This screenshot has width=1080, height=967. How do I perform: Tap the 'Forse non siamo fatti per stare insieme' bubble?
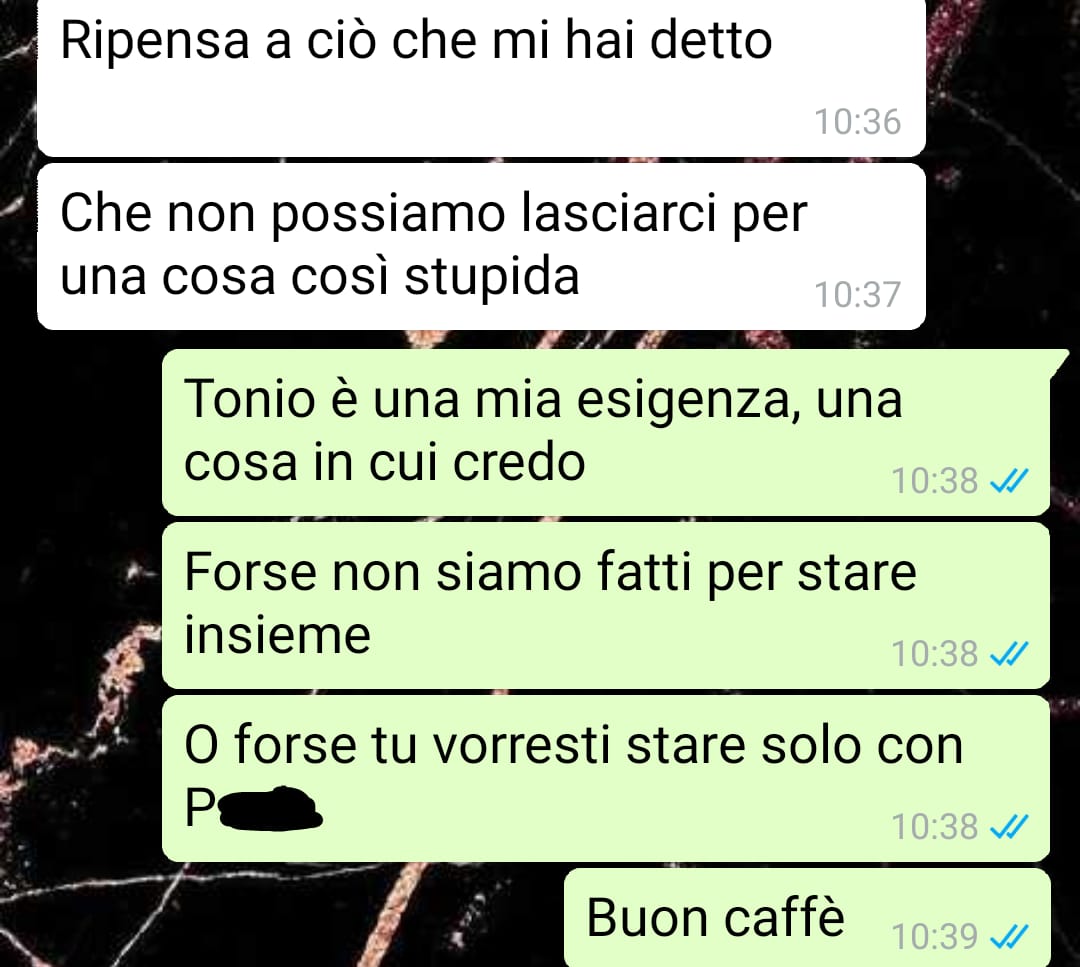point(606,605)
